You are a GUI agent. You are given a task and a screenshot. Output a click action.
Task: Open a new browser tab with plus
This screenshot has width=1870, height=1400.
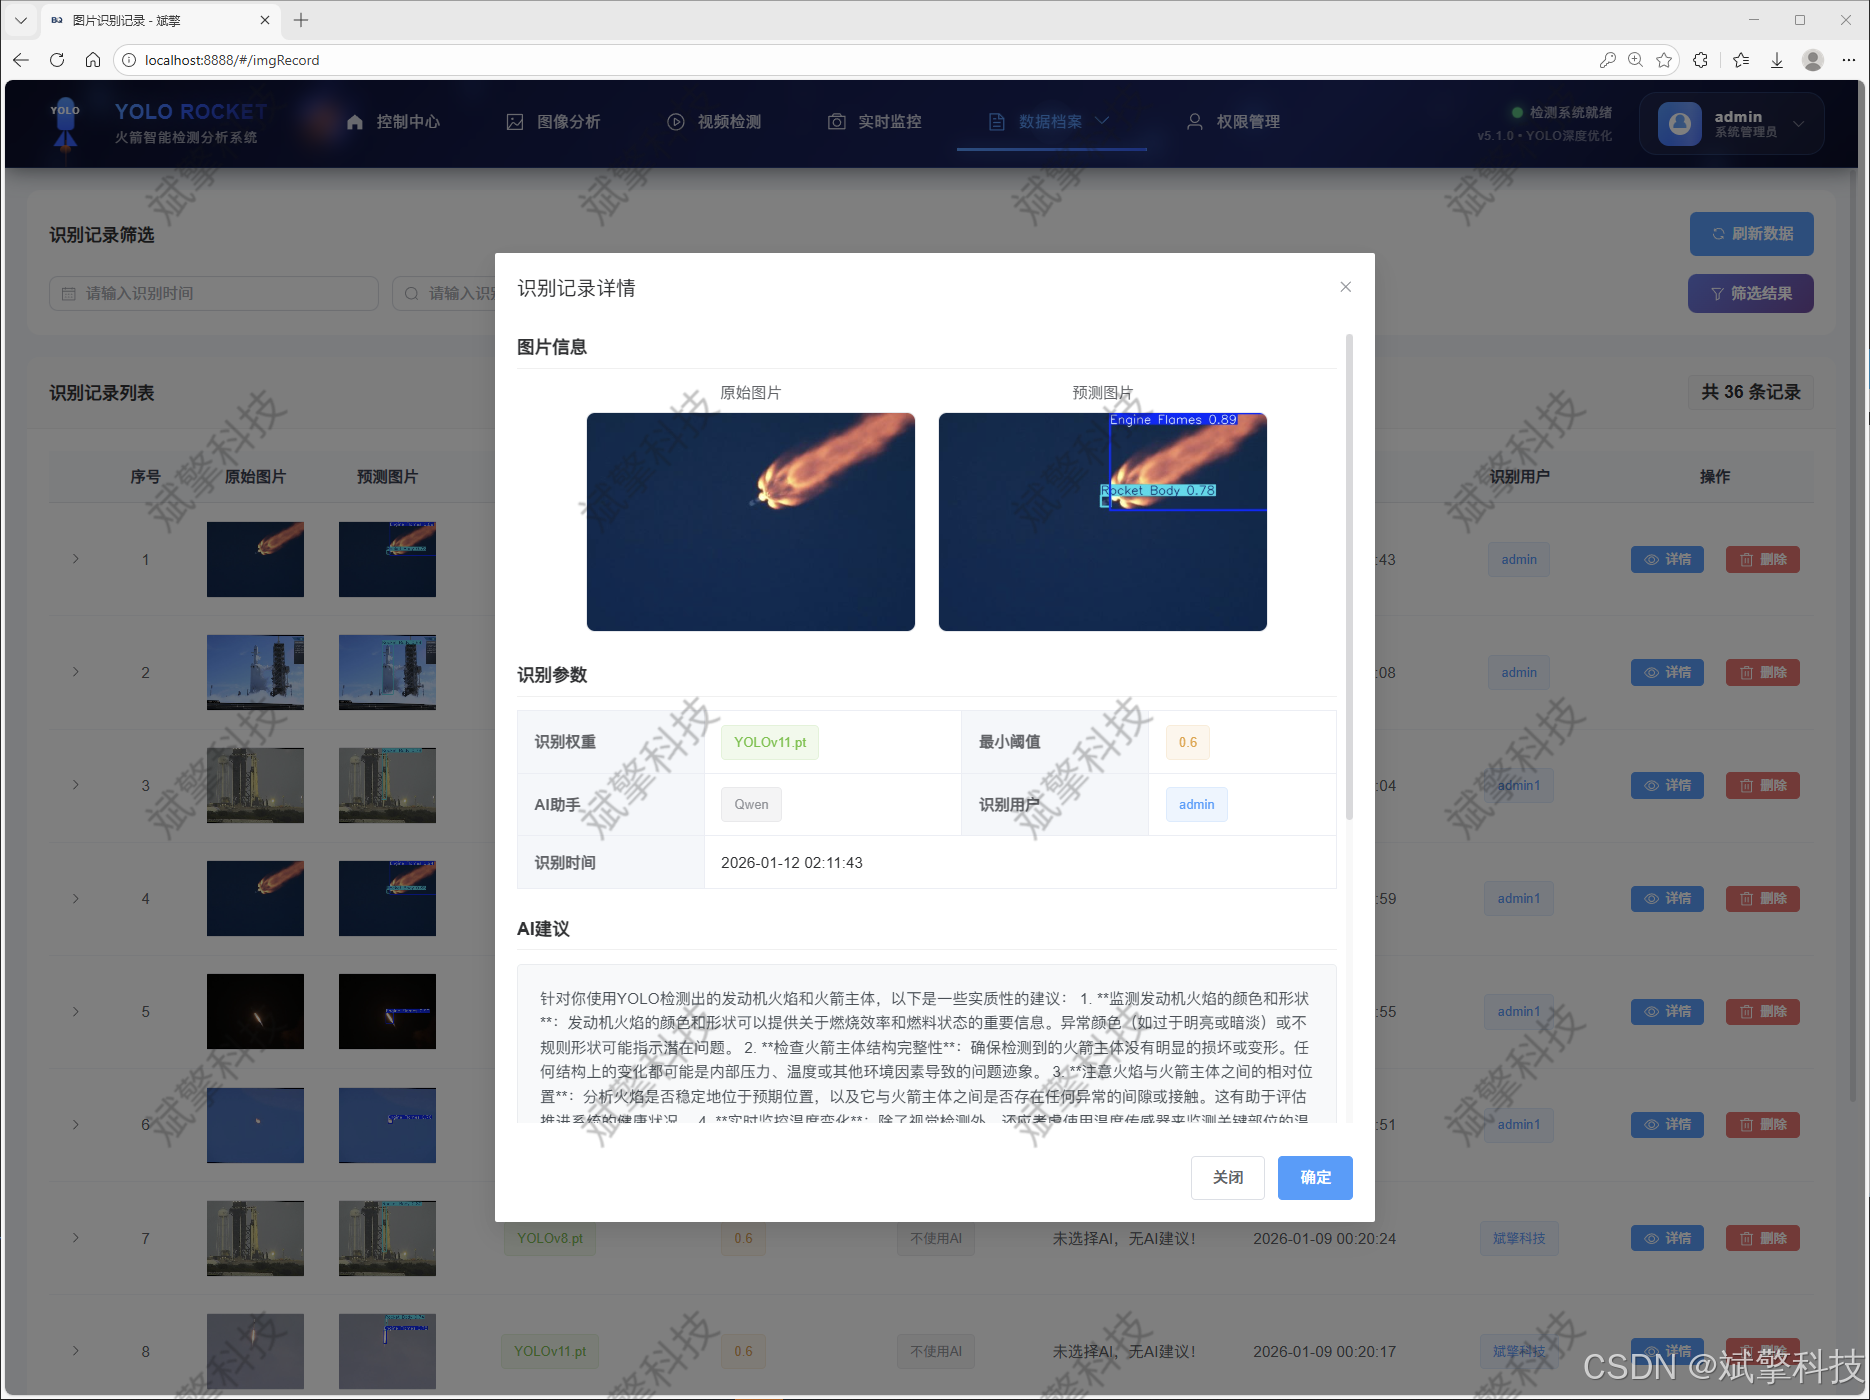pos(301,20)
